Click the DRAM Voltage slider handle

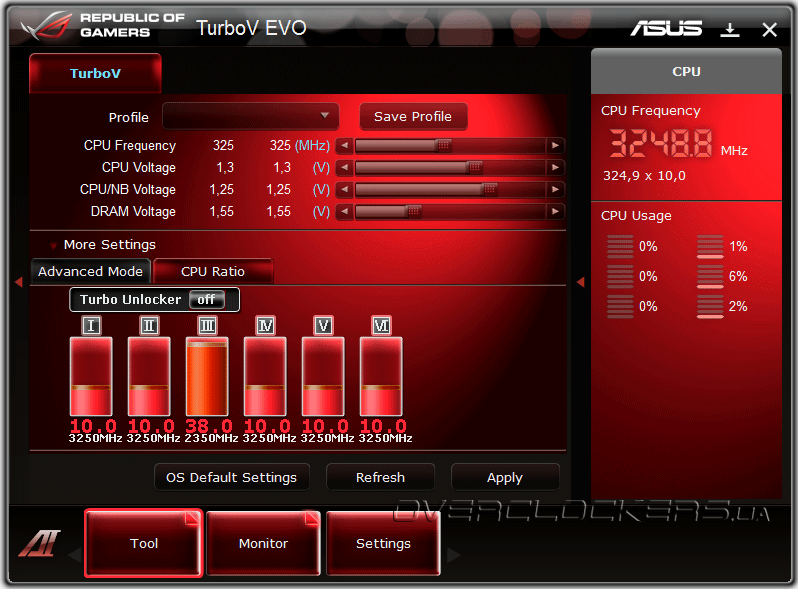coord(414,211)
